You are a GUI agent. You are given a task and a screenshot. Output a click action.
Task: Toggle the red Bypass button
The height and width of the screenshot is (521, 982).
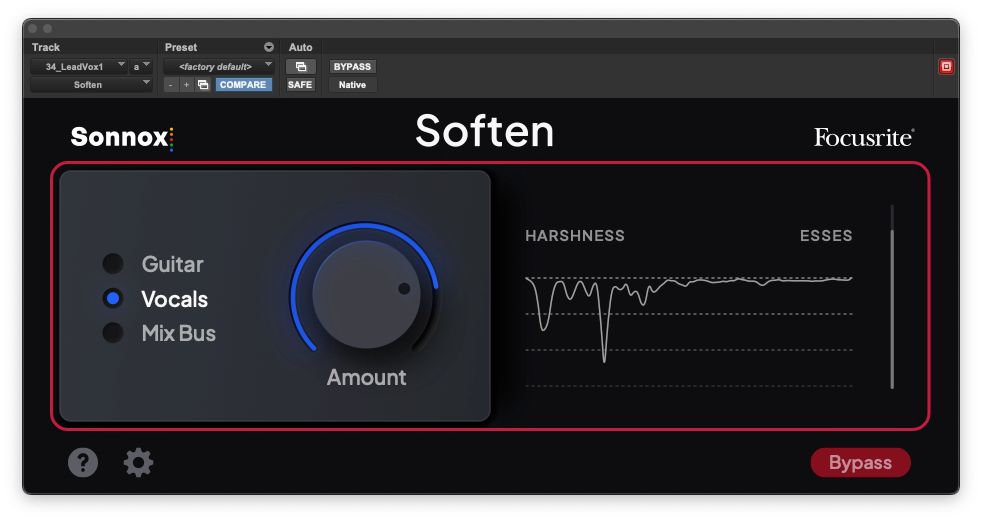861,463
